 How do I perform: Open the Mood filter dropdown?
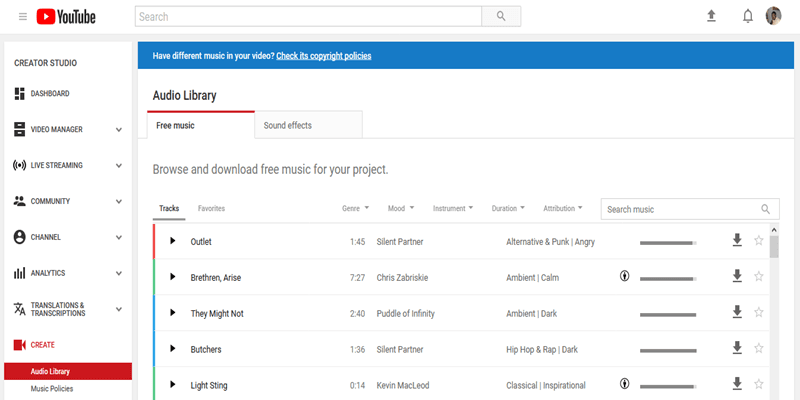coord(401,208)
